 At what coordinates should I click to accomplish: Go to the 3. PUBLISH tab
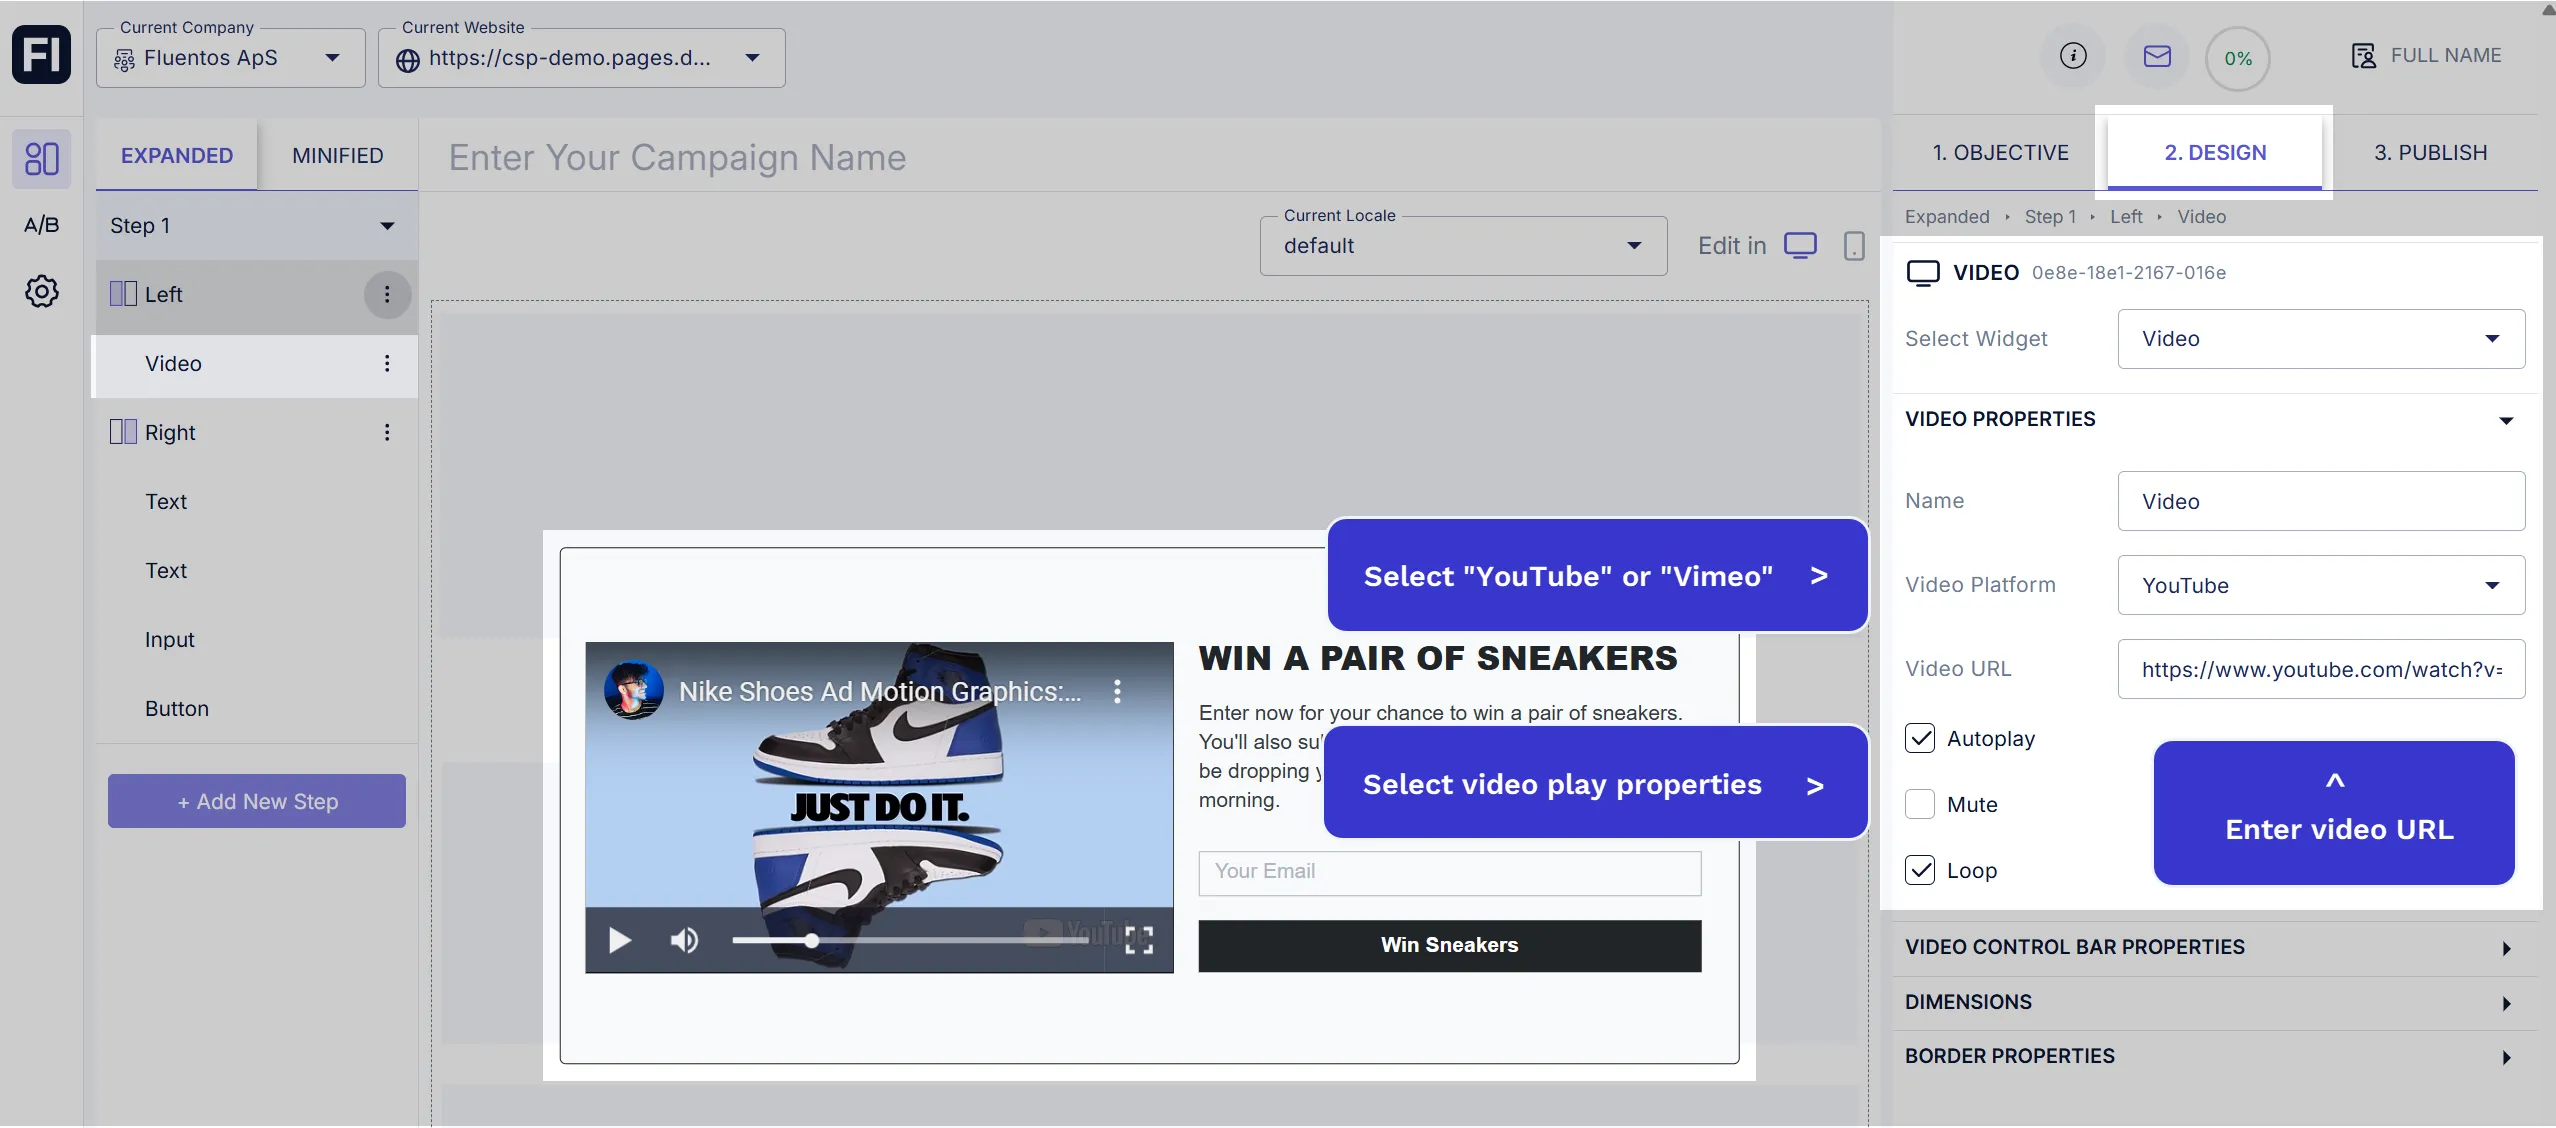[x=2430, y=152]
